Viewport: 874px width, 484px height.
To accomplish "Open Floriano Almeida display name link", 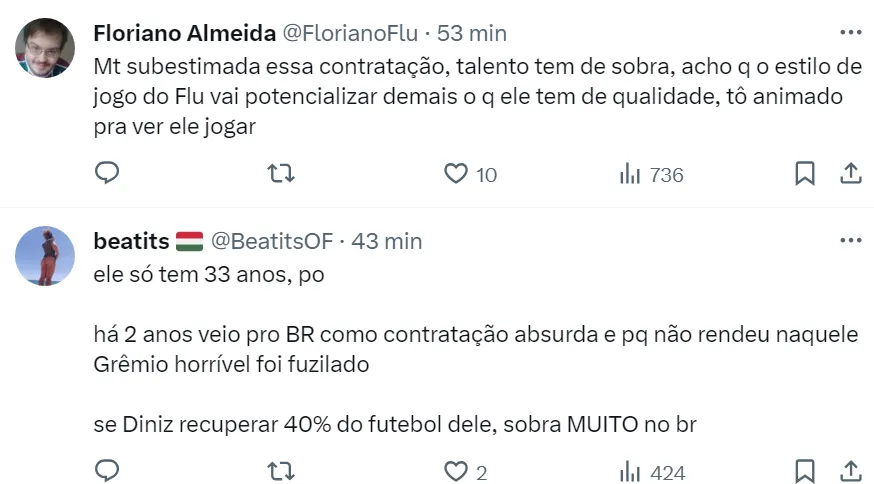I will [184, 33].
